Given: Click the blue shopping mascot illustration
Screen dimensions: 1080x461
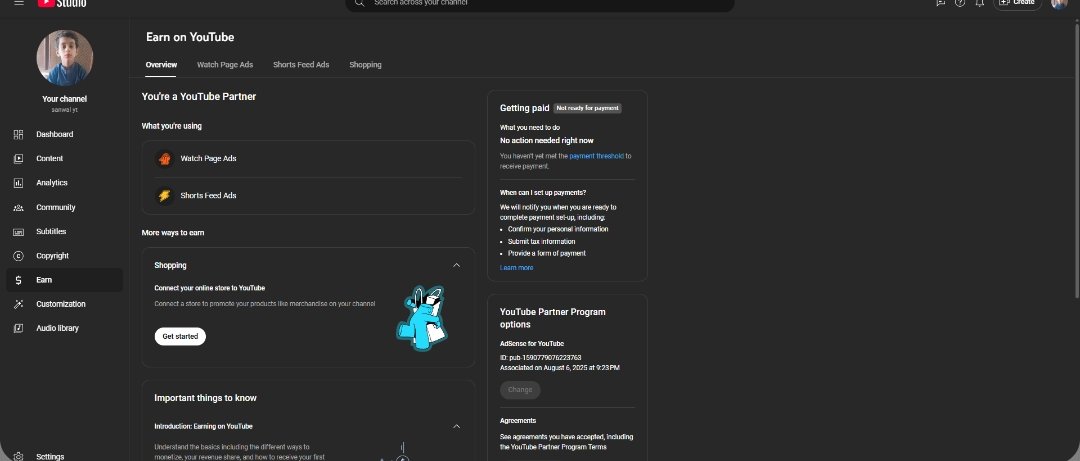Looking at the screenshot, I should (422, 317).
